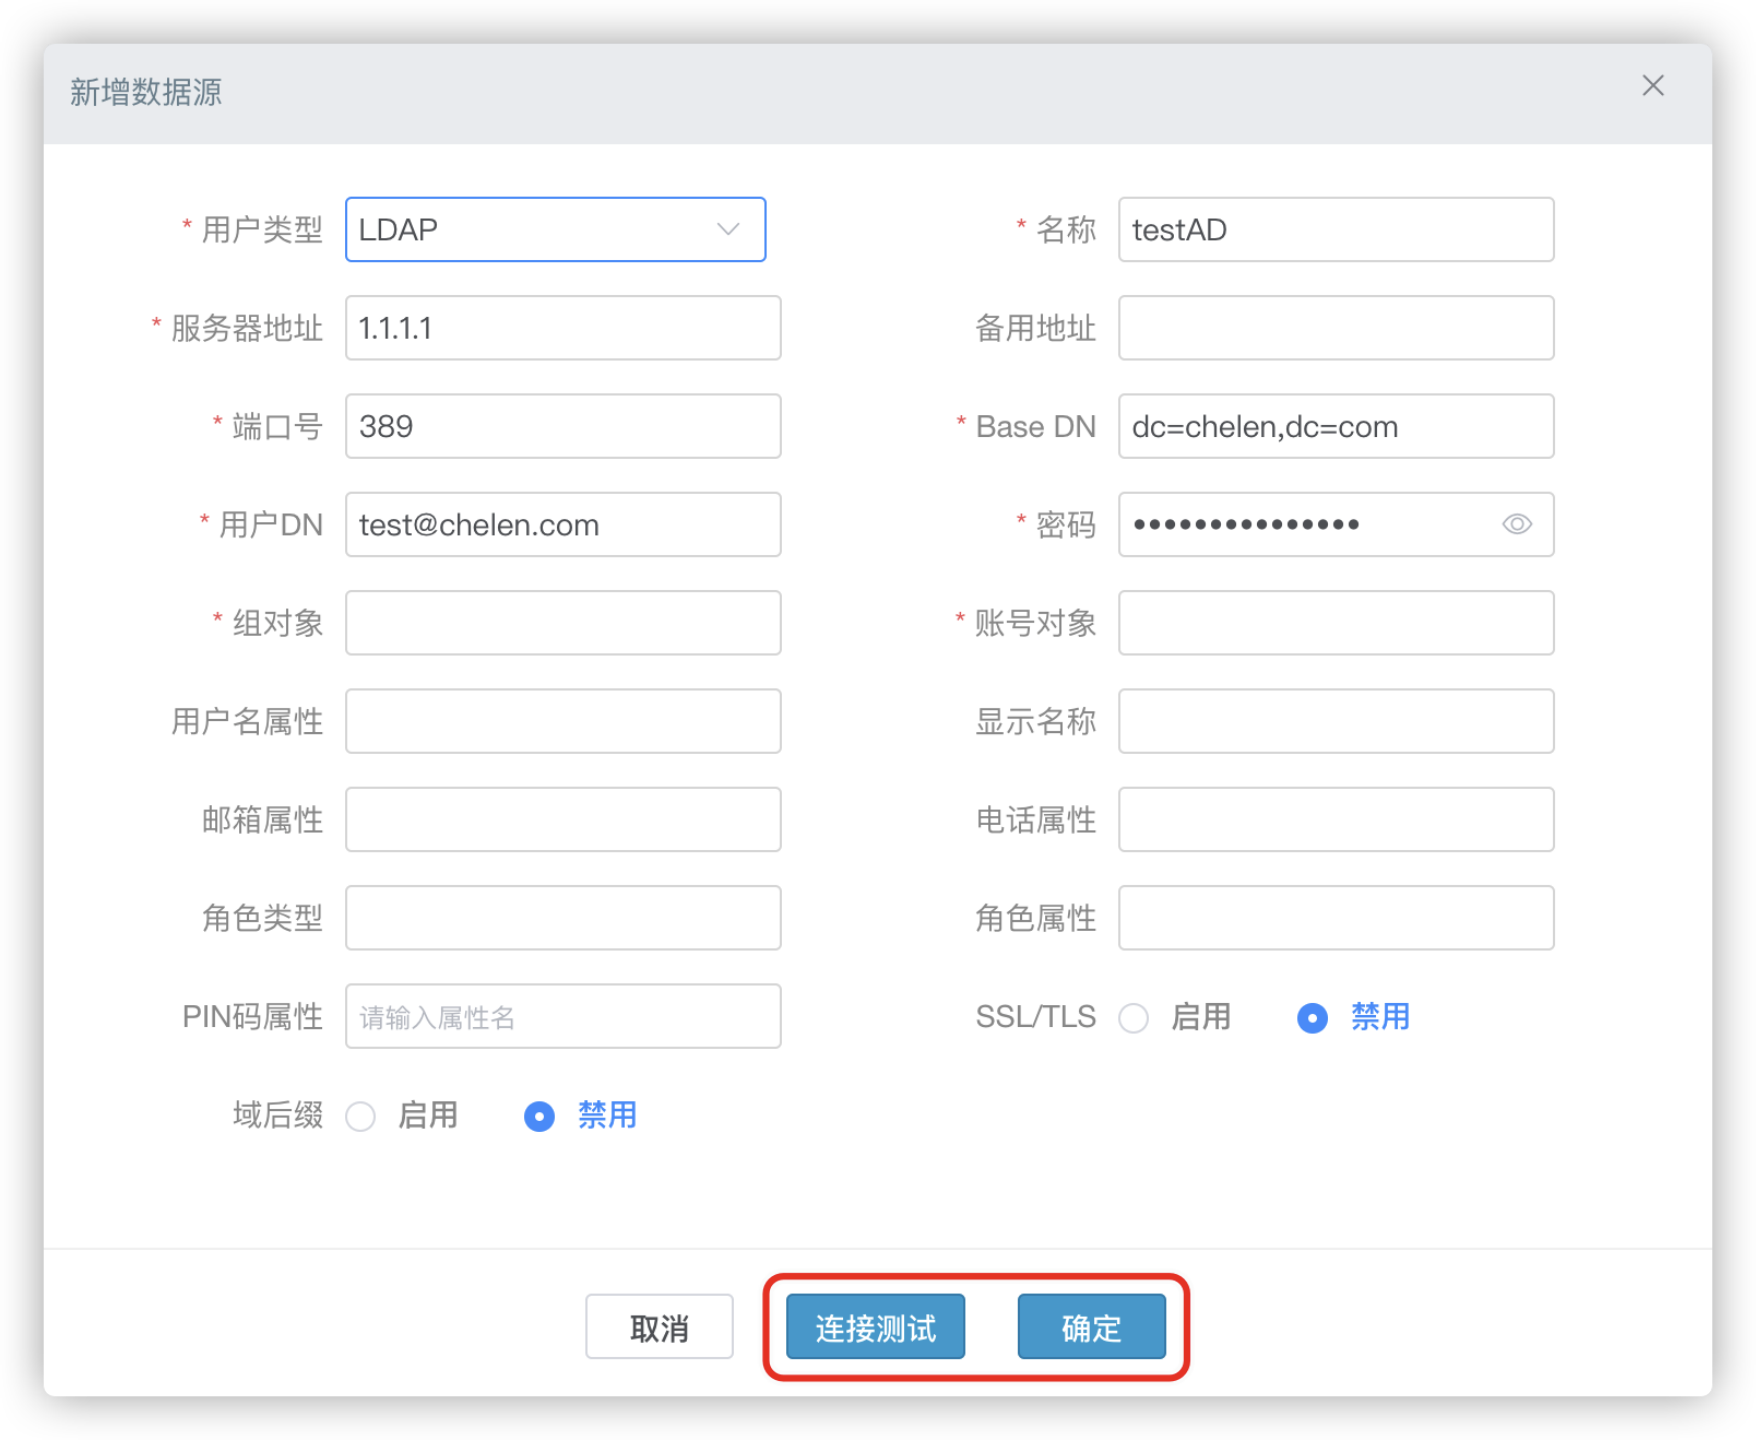The width and height of the screenshot is (1756, 1440).
Task: Focus the PIN码属性 input field
Action: (x=563, y=1016)
